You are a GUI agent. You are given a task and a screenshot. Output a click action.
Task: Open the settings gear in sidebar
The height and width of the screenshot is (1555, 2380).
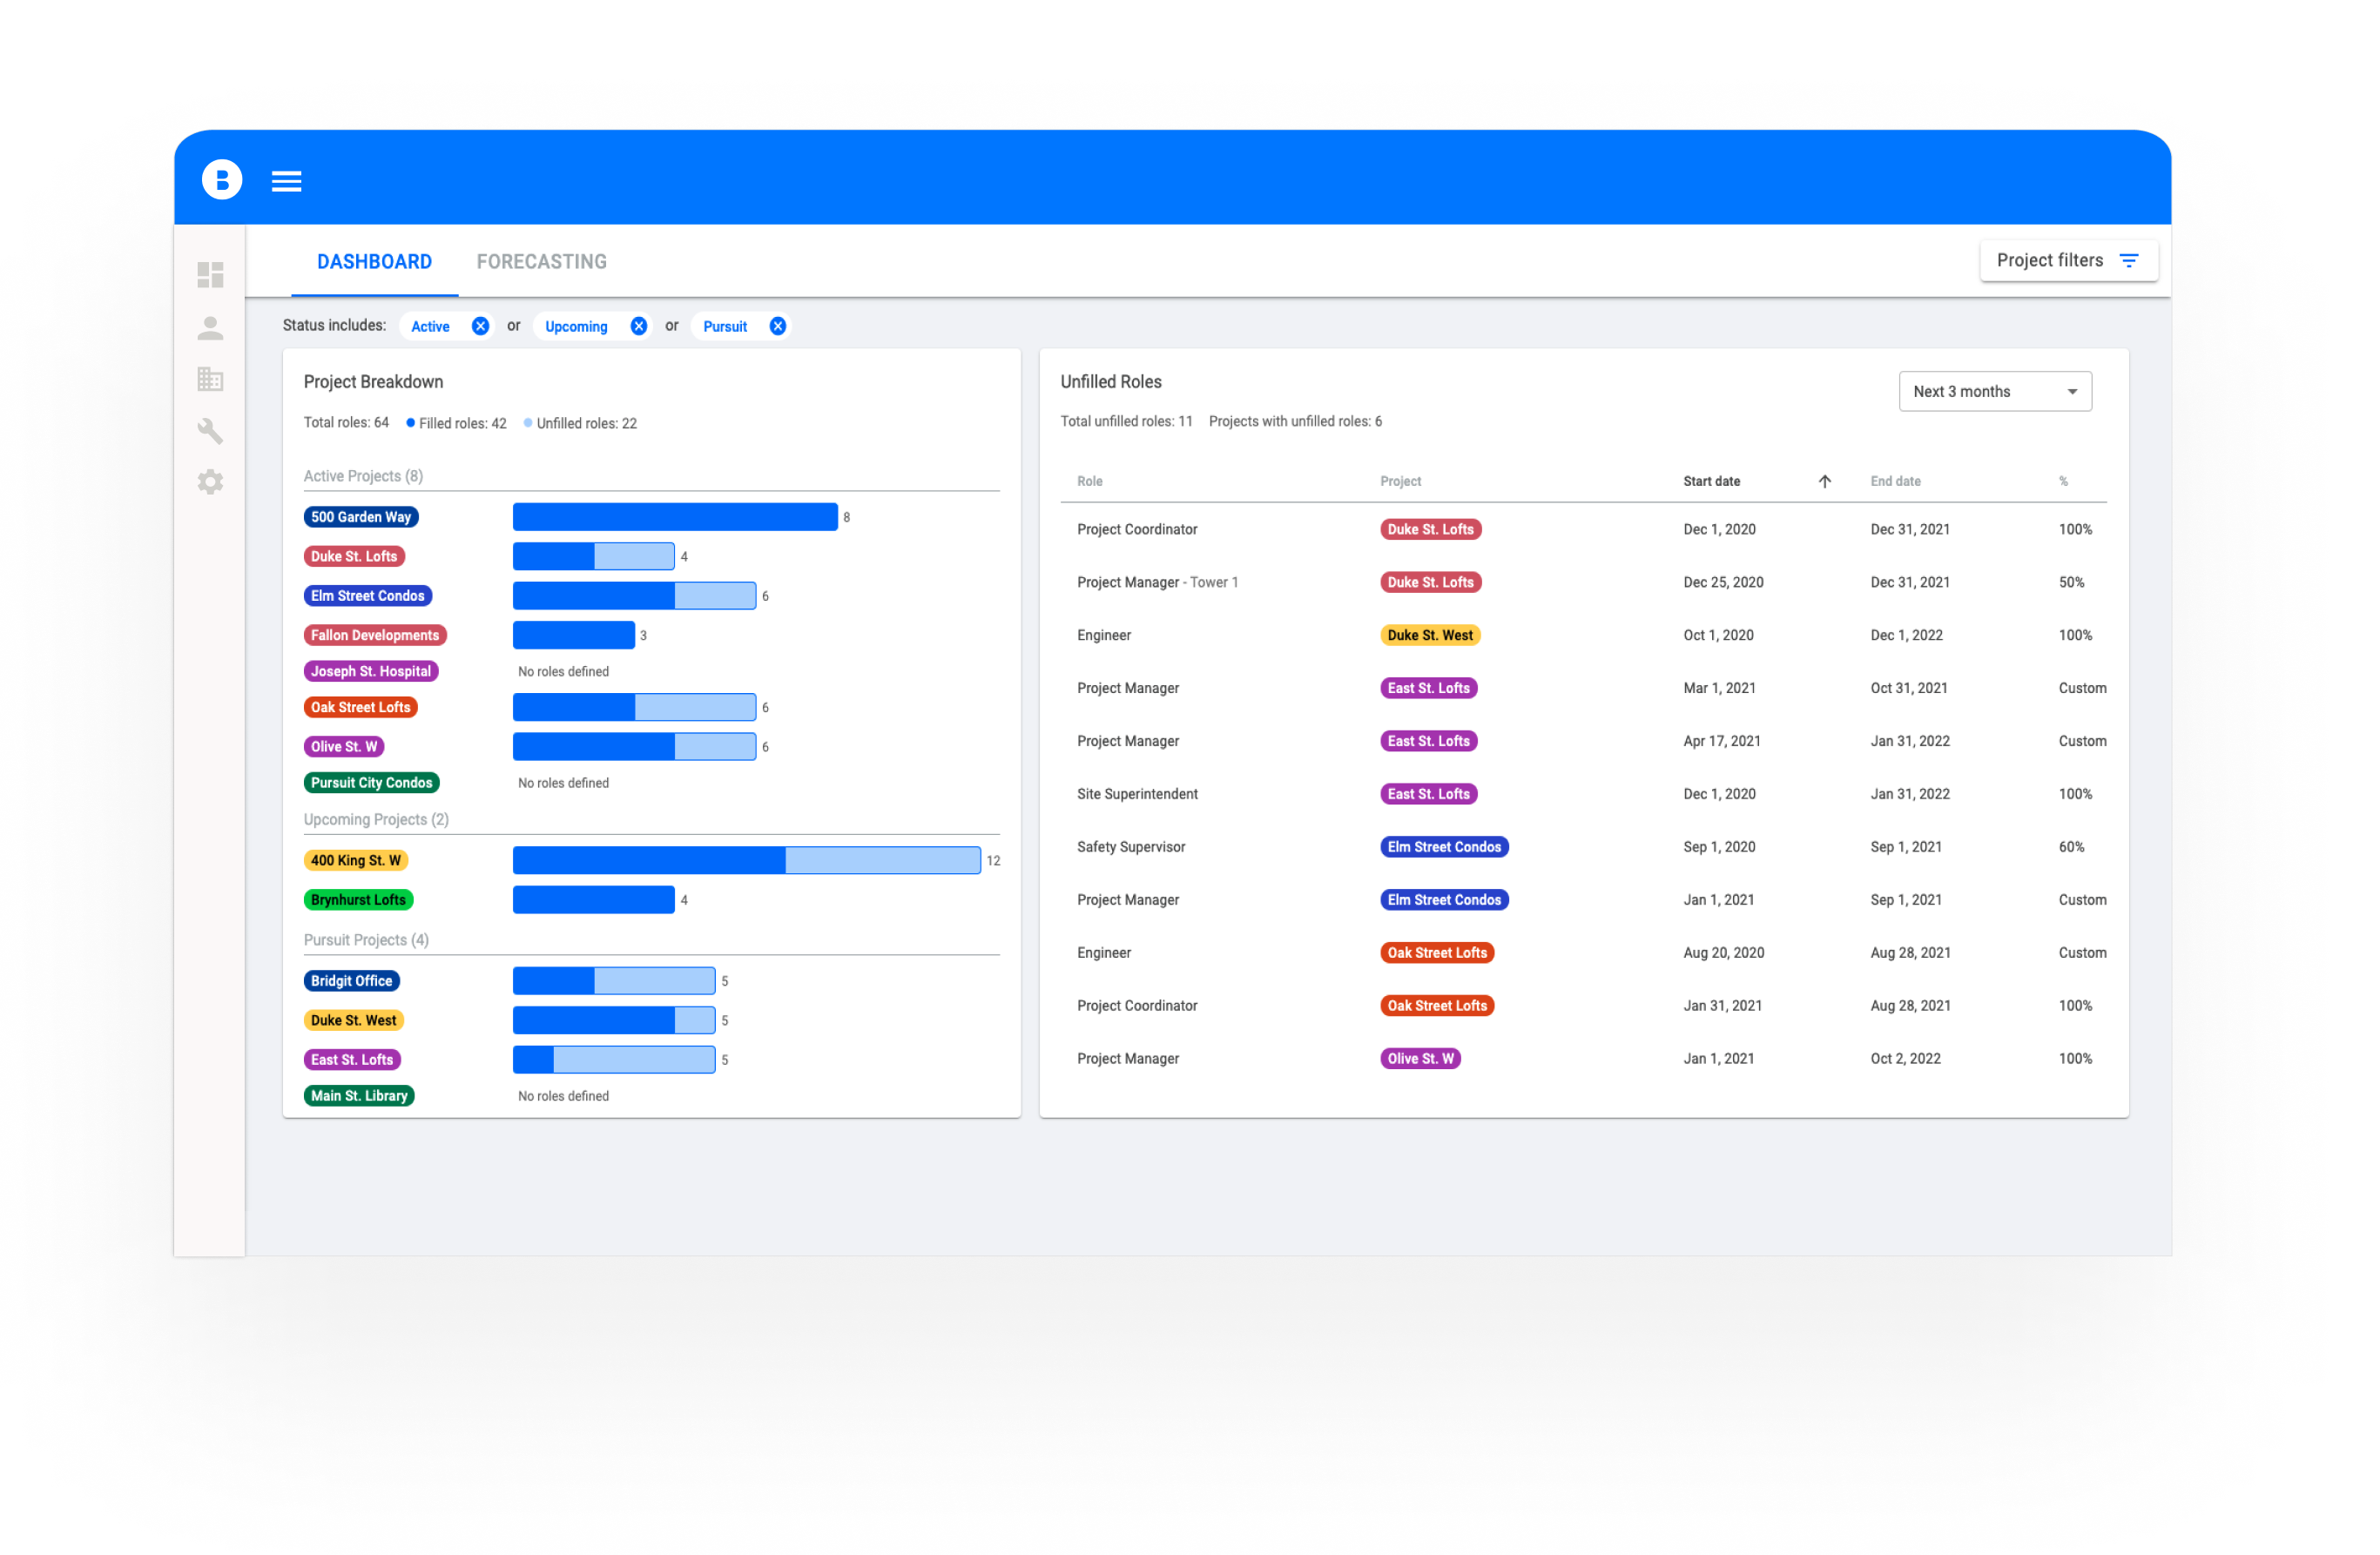pos(210,483)
